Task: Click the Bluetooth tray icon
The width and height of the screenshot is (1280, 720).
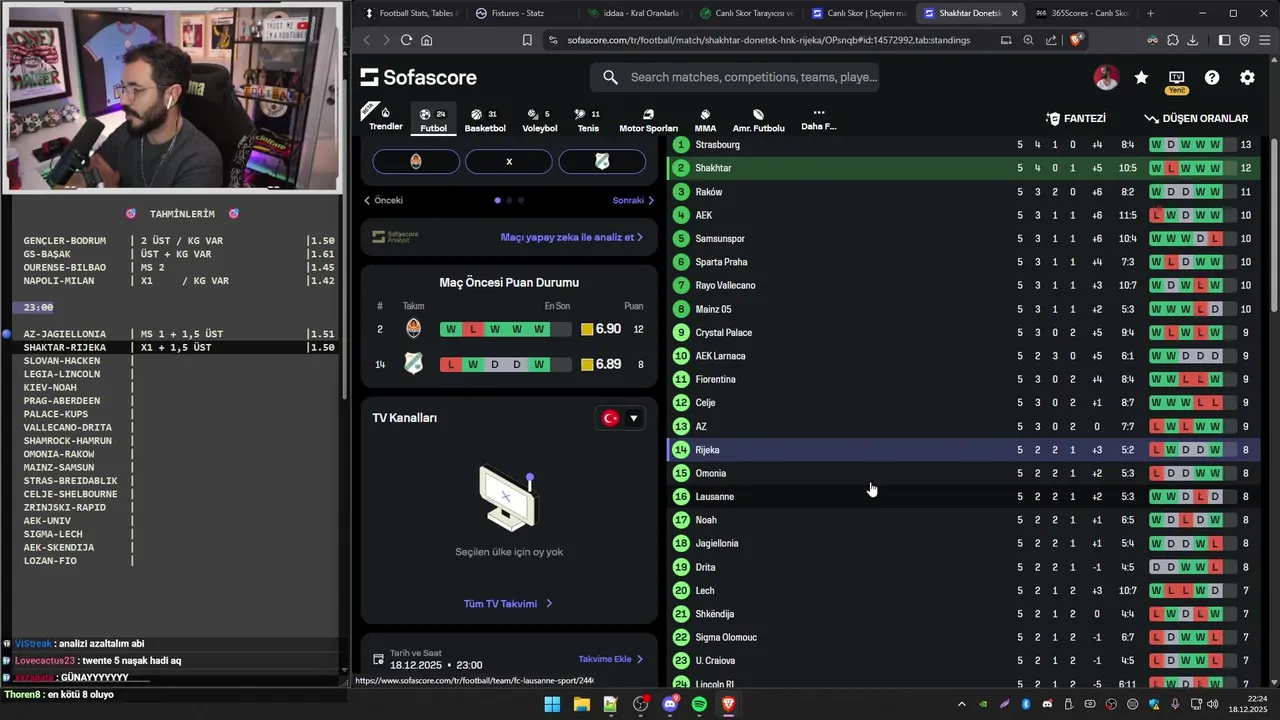Action: coord(1026,704)
